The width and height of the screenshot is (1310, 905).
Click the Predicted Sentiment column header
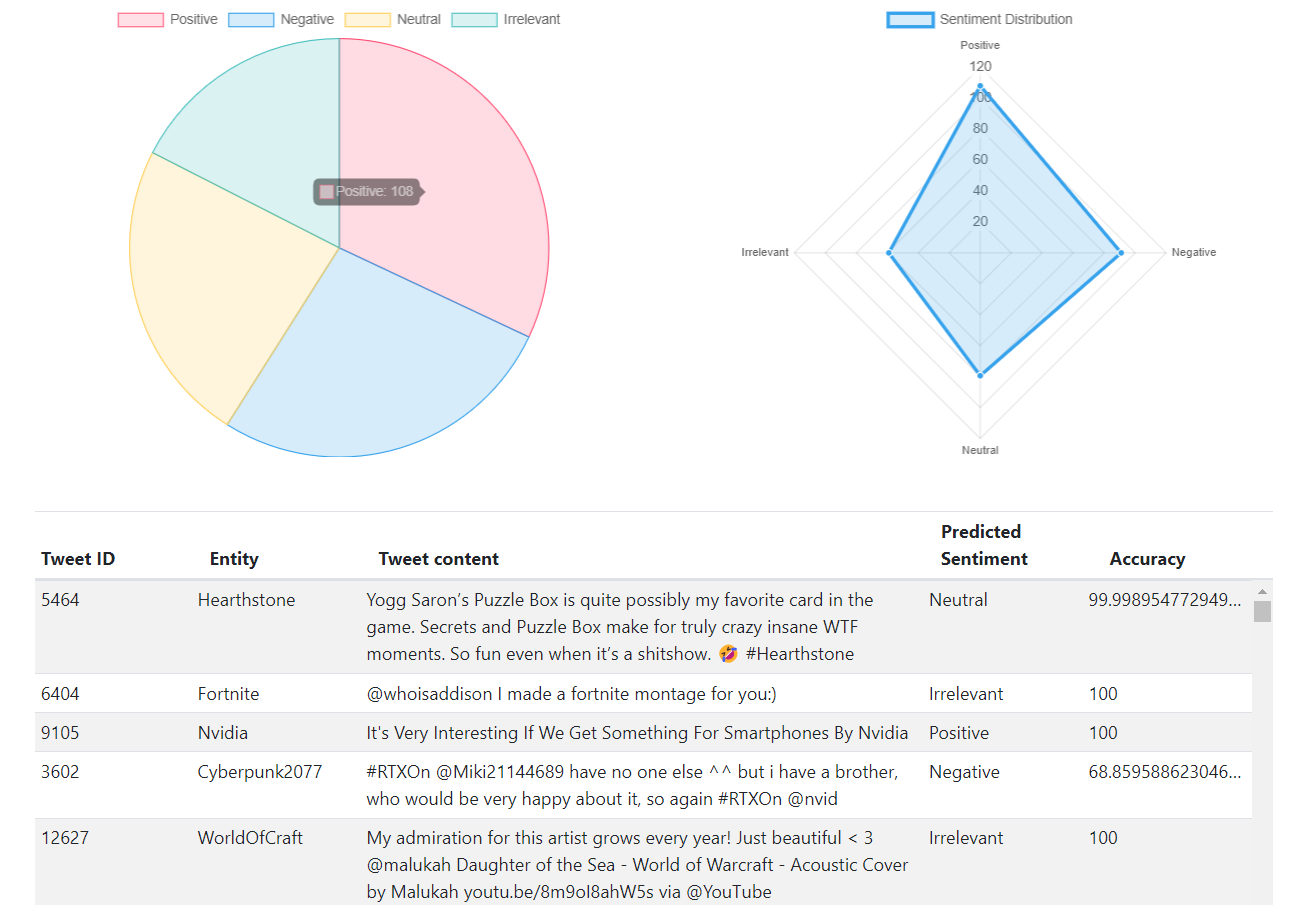984,545
